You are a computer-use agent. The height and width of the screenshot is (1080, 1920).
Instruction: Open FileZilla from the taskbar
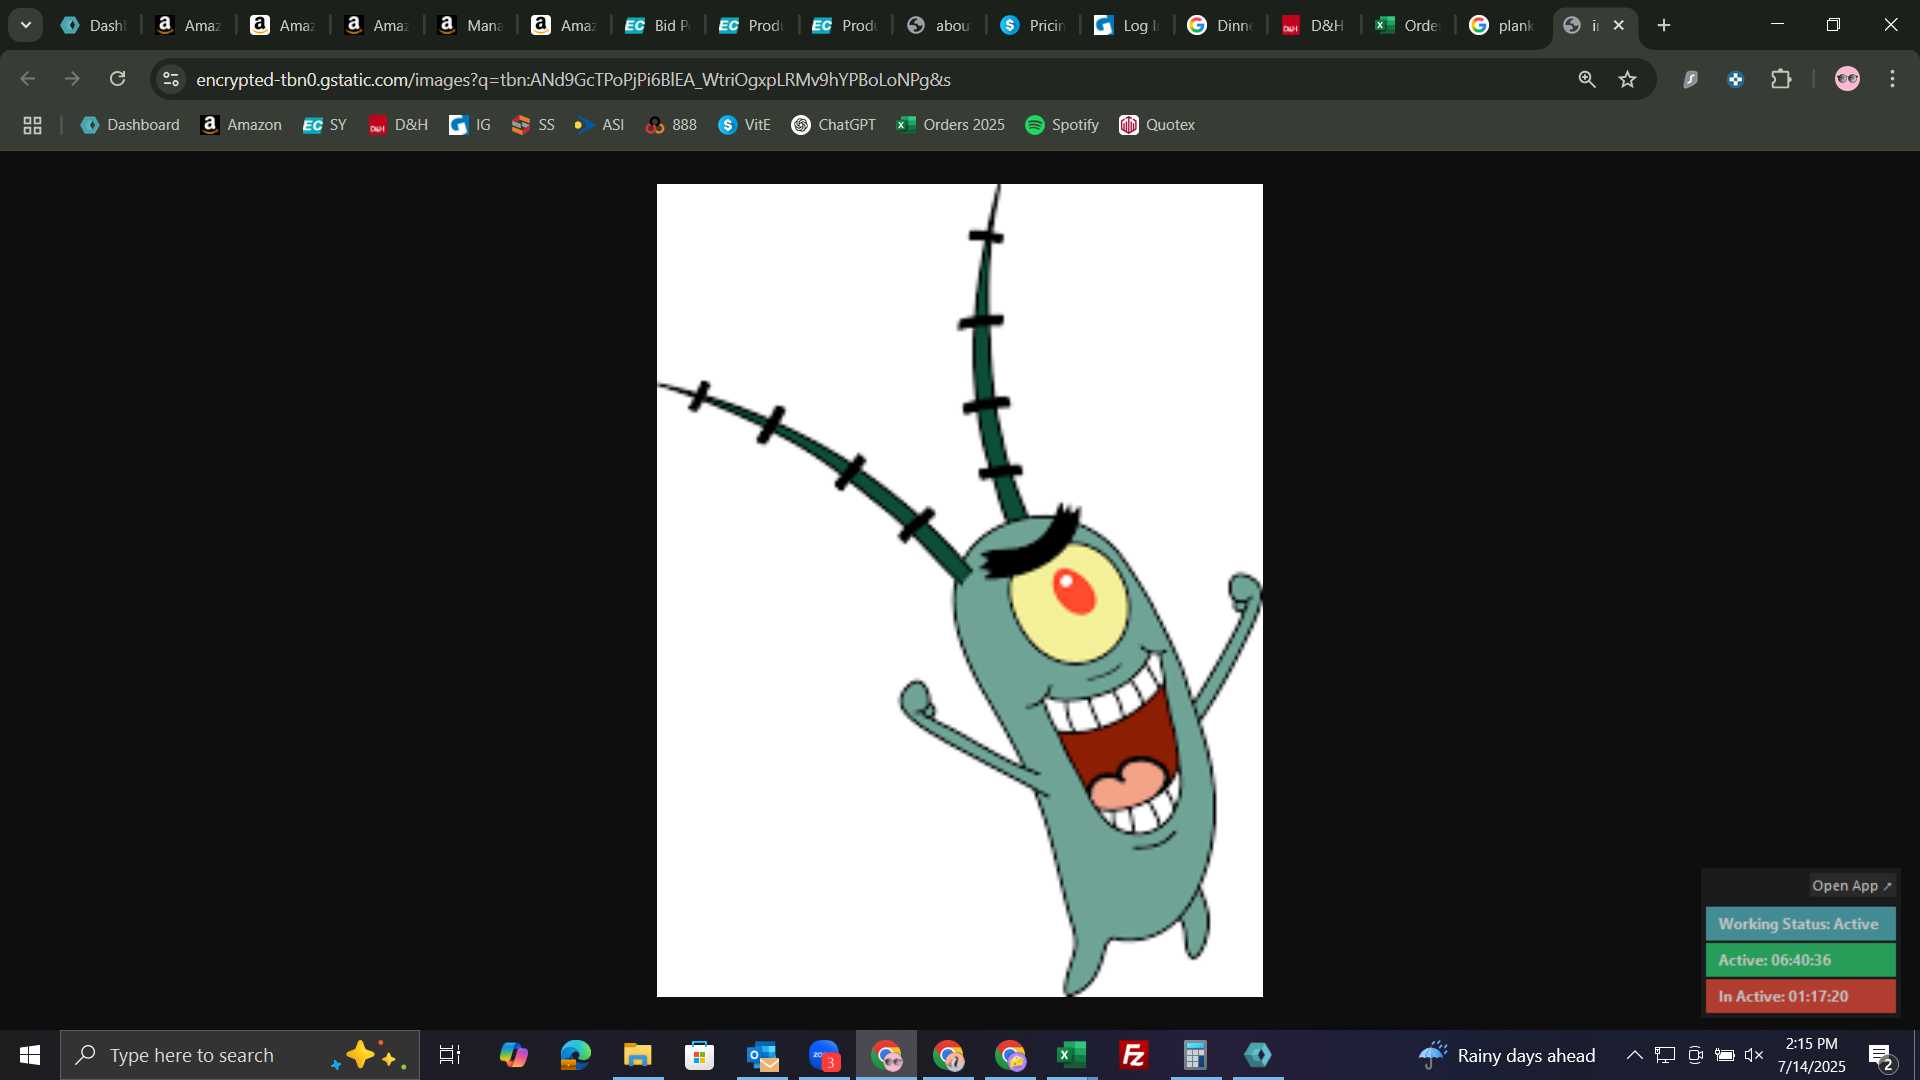(x=1134, y=1055)
